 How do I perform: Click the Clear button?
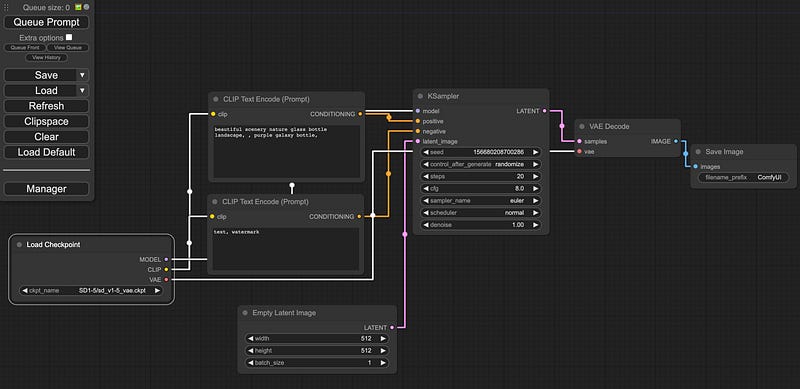(46, 137)
